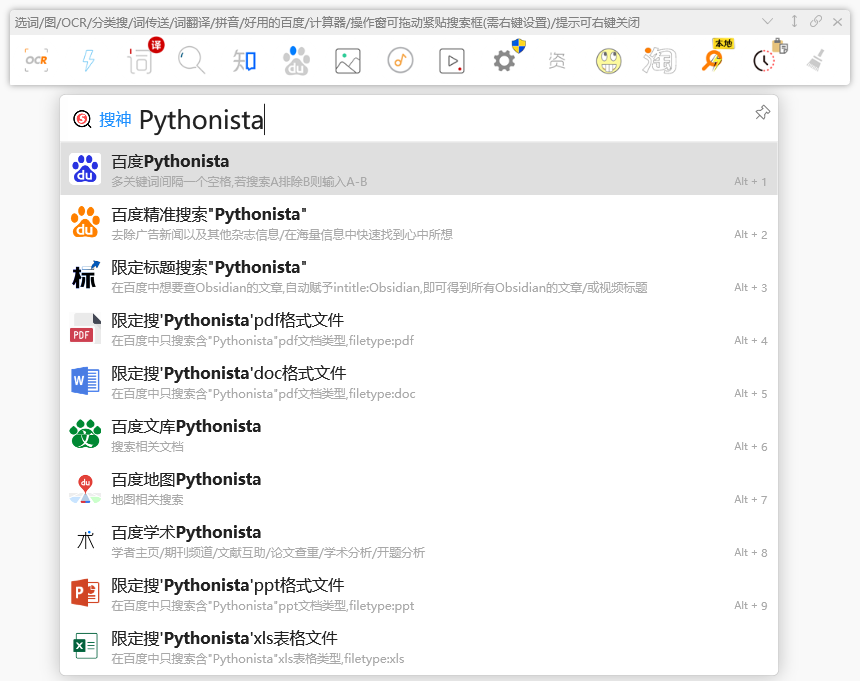860x681 pixels.
Task: Click the chain link icon in title bar
Action: (816, 21)
